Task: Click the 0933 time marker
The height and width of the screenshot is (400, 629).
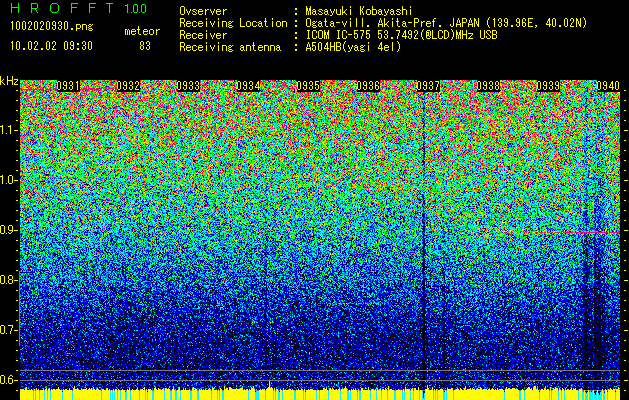Action: click(188, 86)
